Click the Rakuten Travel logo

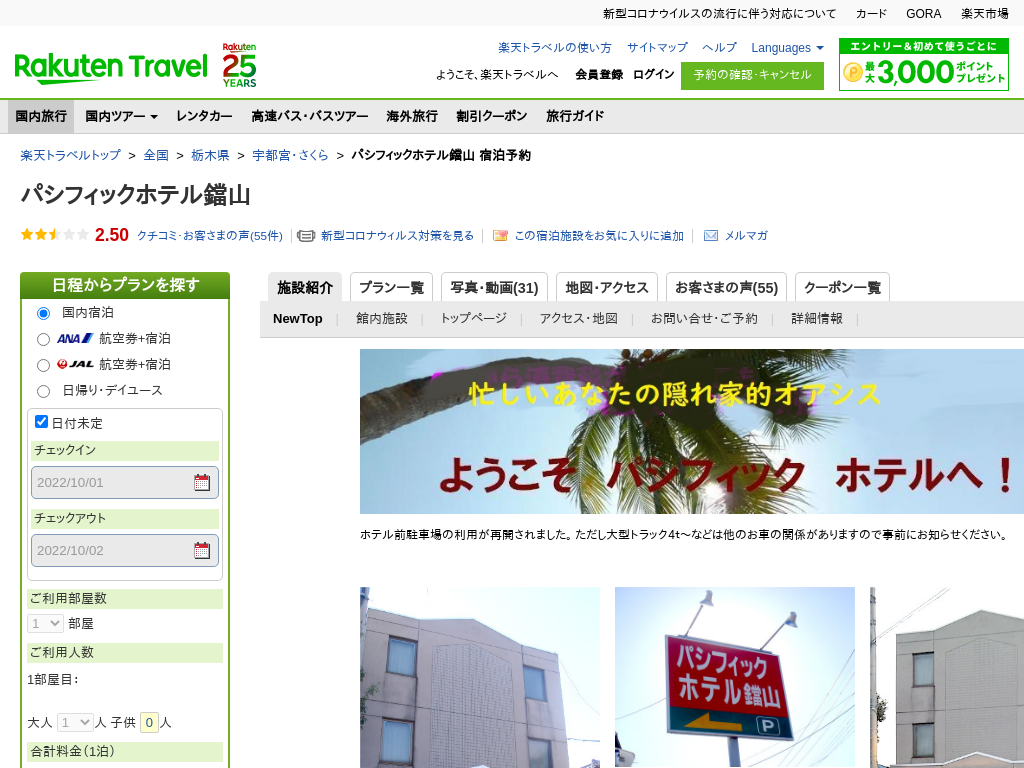(110, 68)
